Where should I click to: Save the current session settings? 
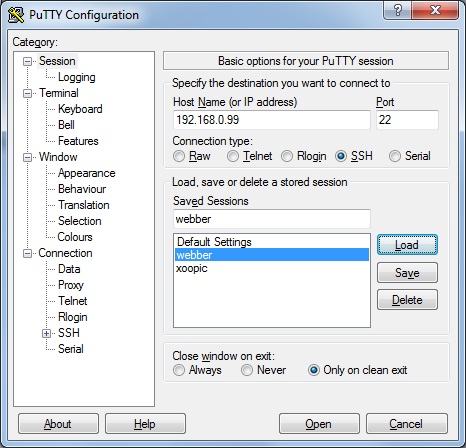tap(407, 273)
